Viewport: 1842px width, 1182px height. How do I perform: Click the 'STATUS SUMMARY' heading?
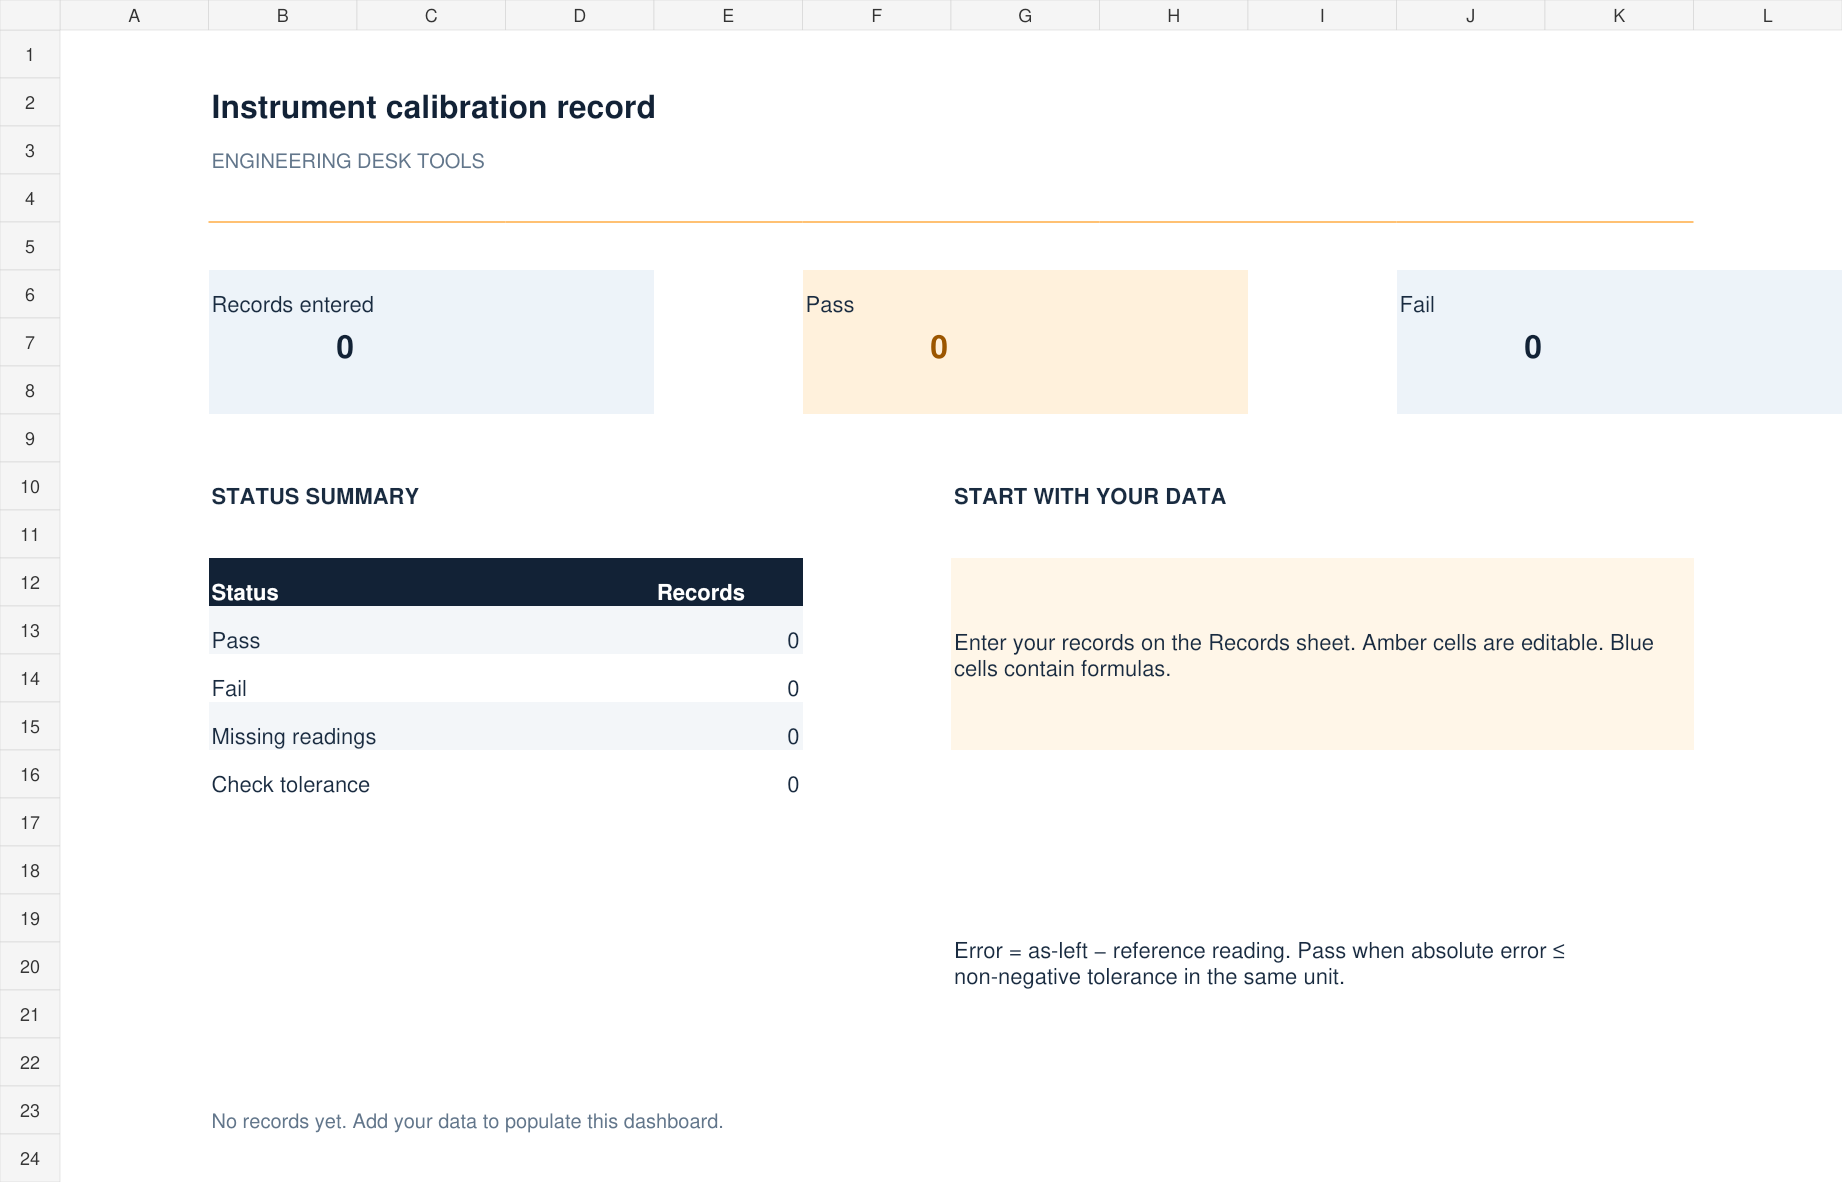pos(315,497)
